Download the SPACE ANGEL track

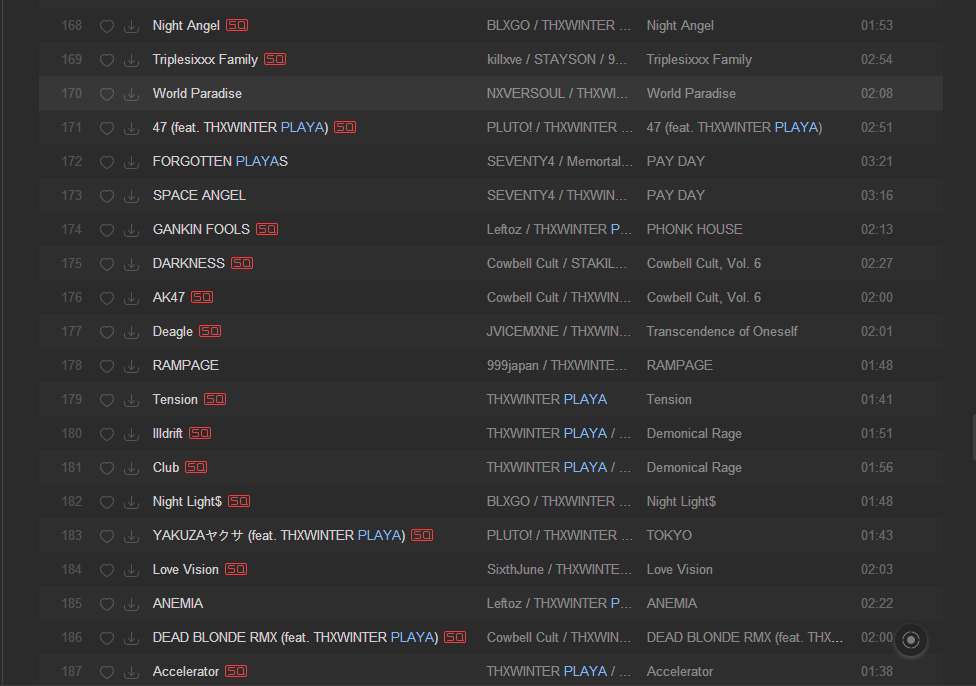click(x=131, y=196)
